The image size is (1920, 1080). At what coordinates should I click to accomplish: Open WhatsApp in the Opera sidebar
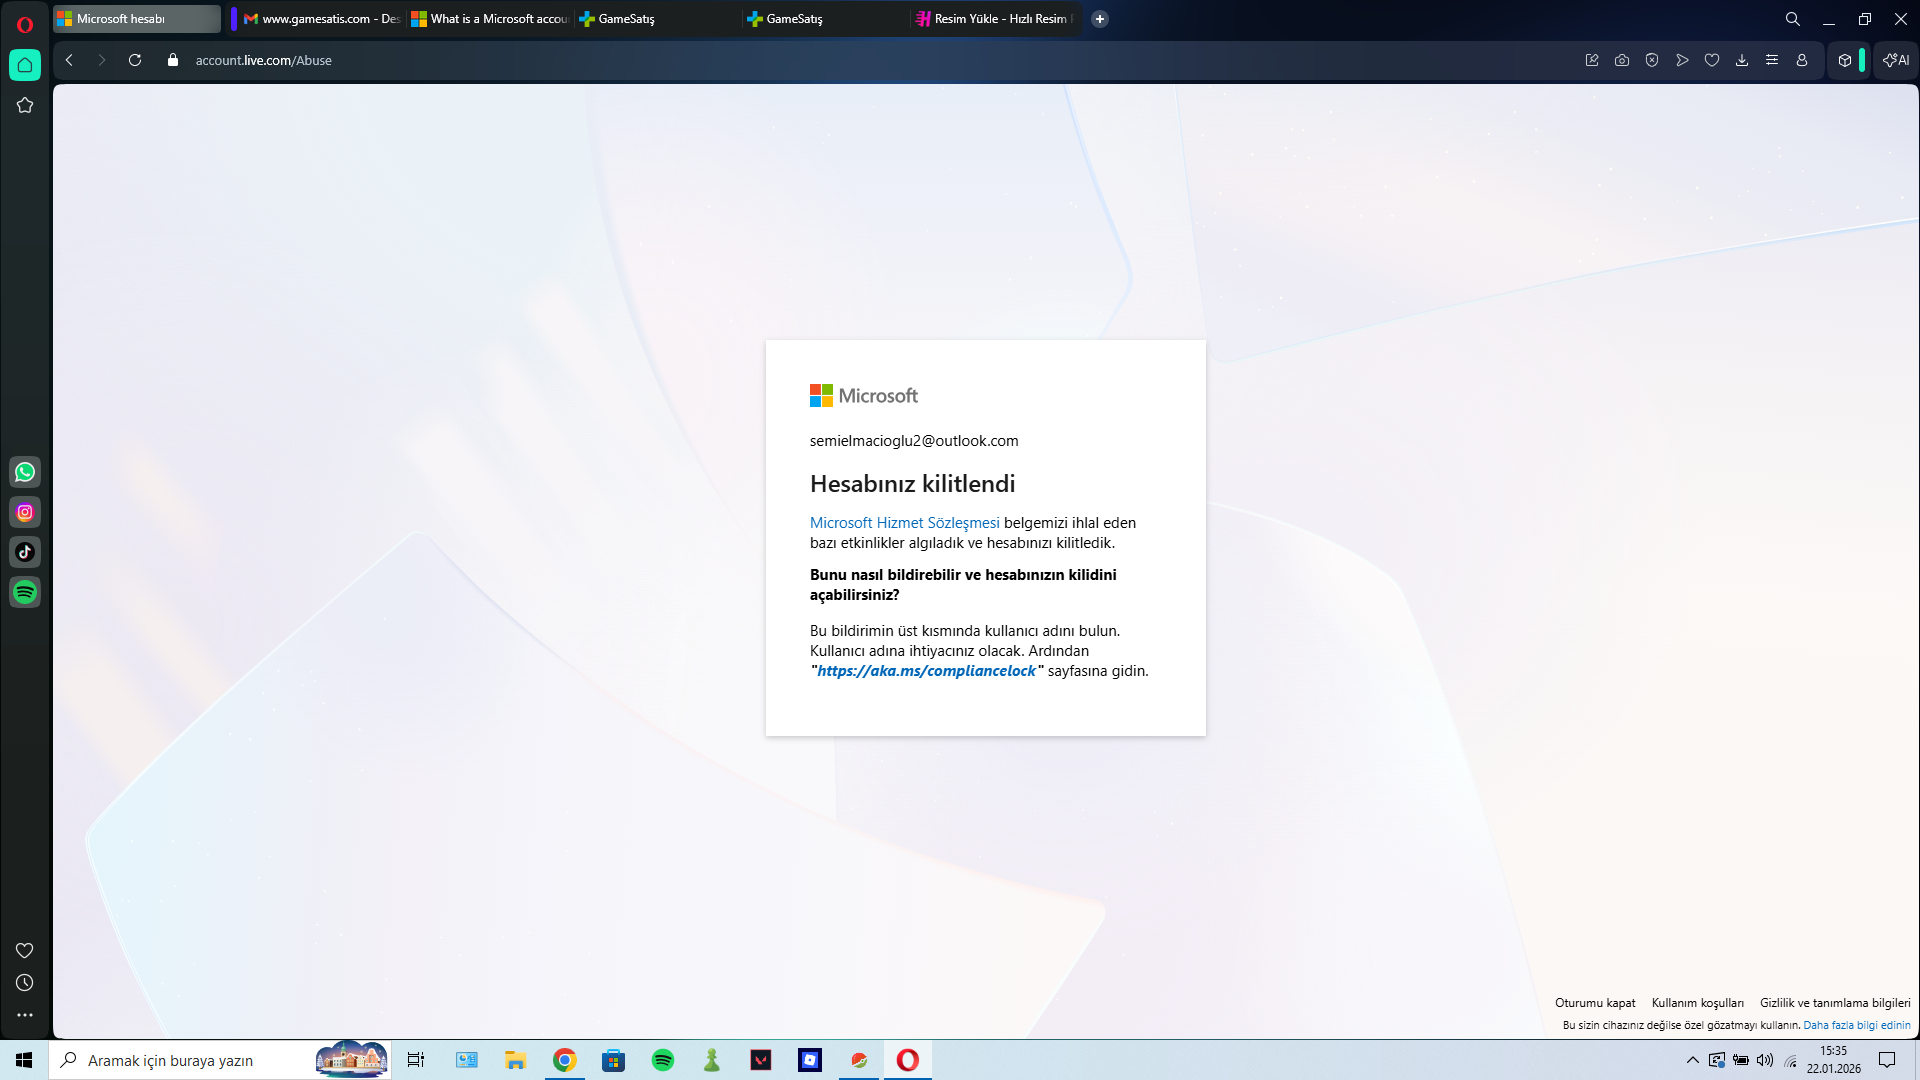click(25, 472)
